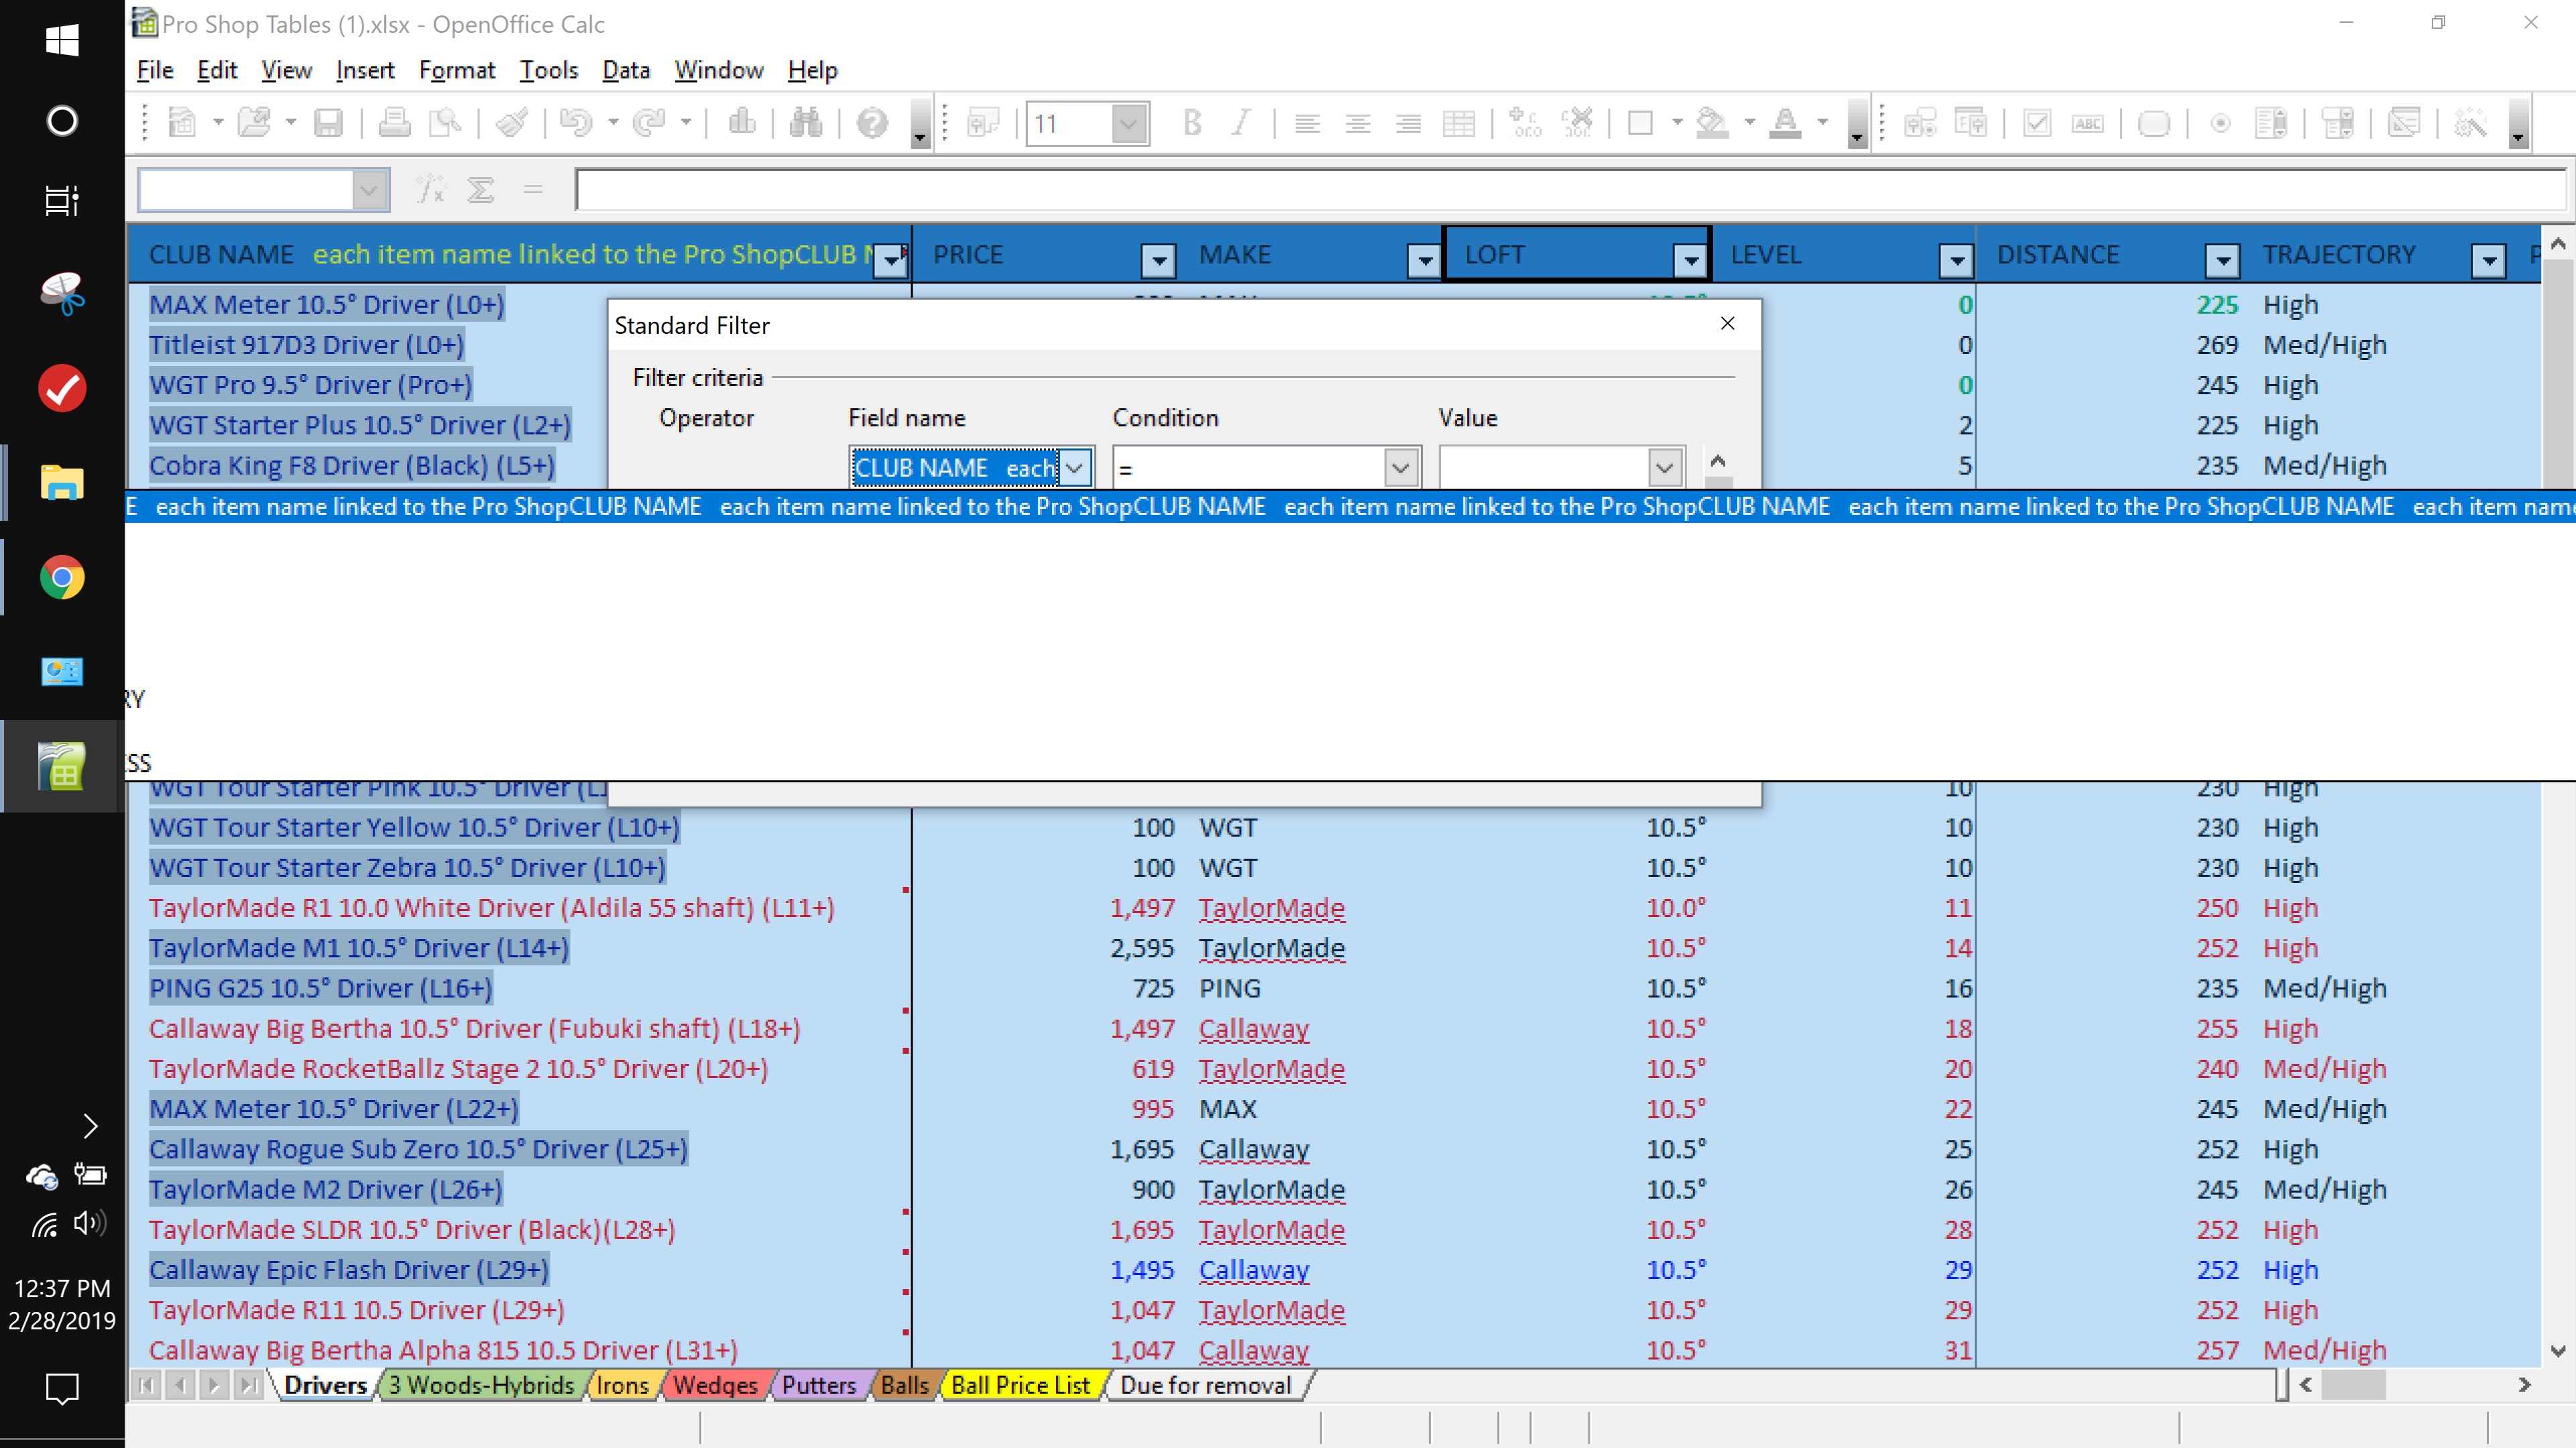Select the form Option Button control icon
Image resolution: width=2576 pixels, height=1448 pixels.
(2220, 123)
